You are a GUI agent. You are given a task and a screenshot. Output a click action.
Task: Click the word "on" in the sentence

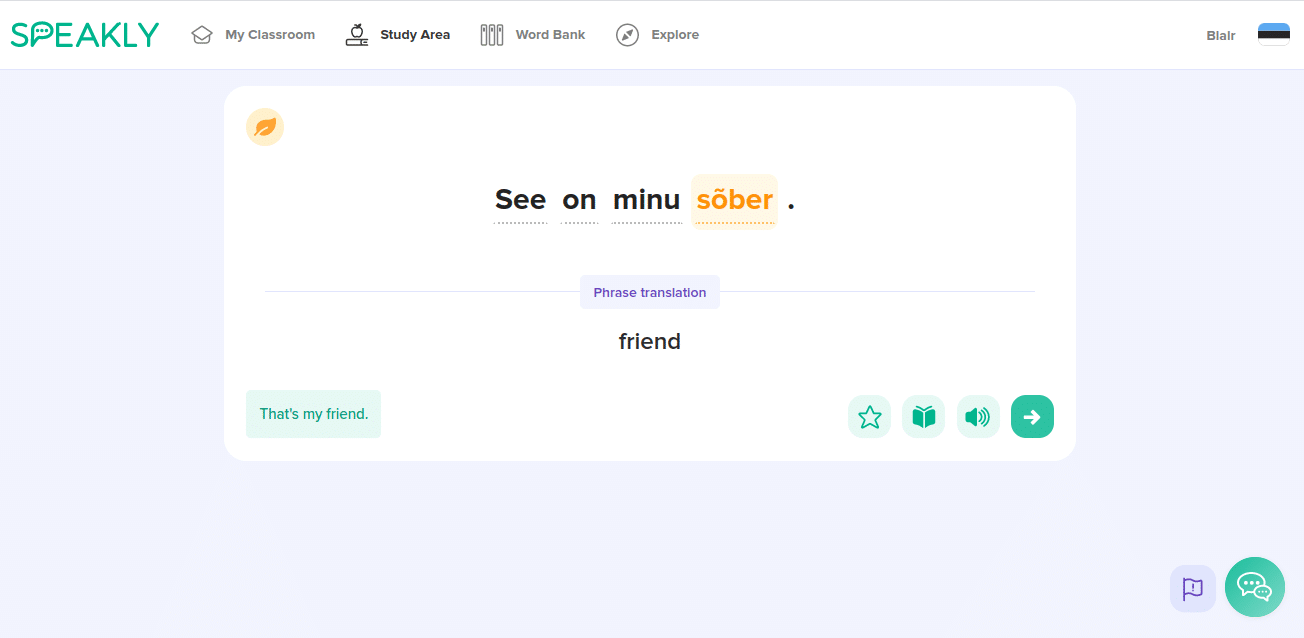click(x=579, y=200)
